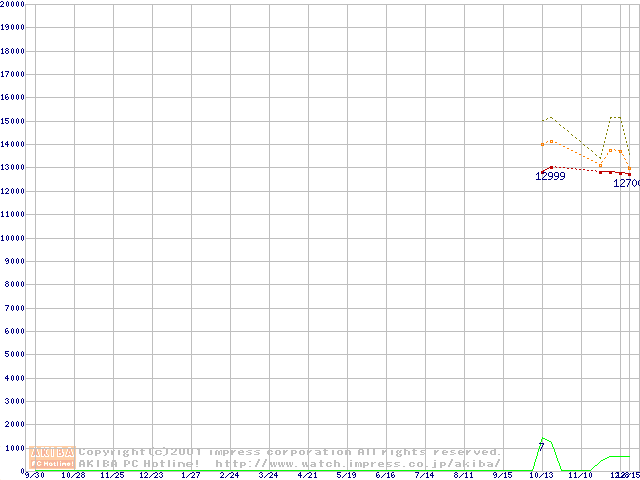Image resolution: width=640 pixels, height=480 pixels.
Task: Click the number 7 above the green peak
Action: point(541,446)
